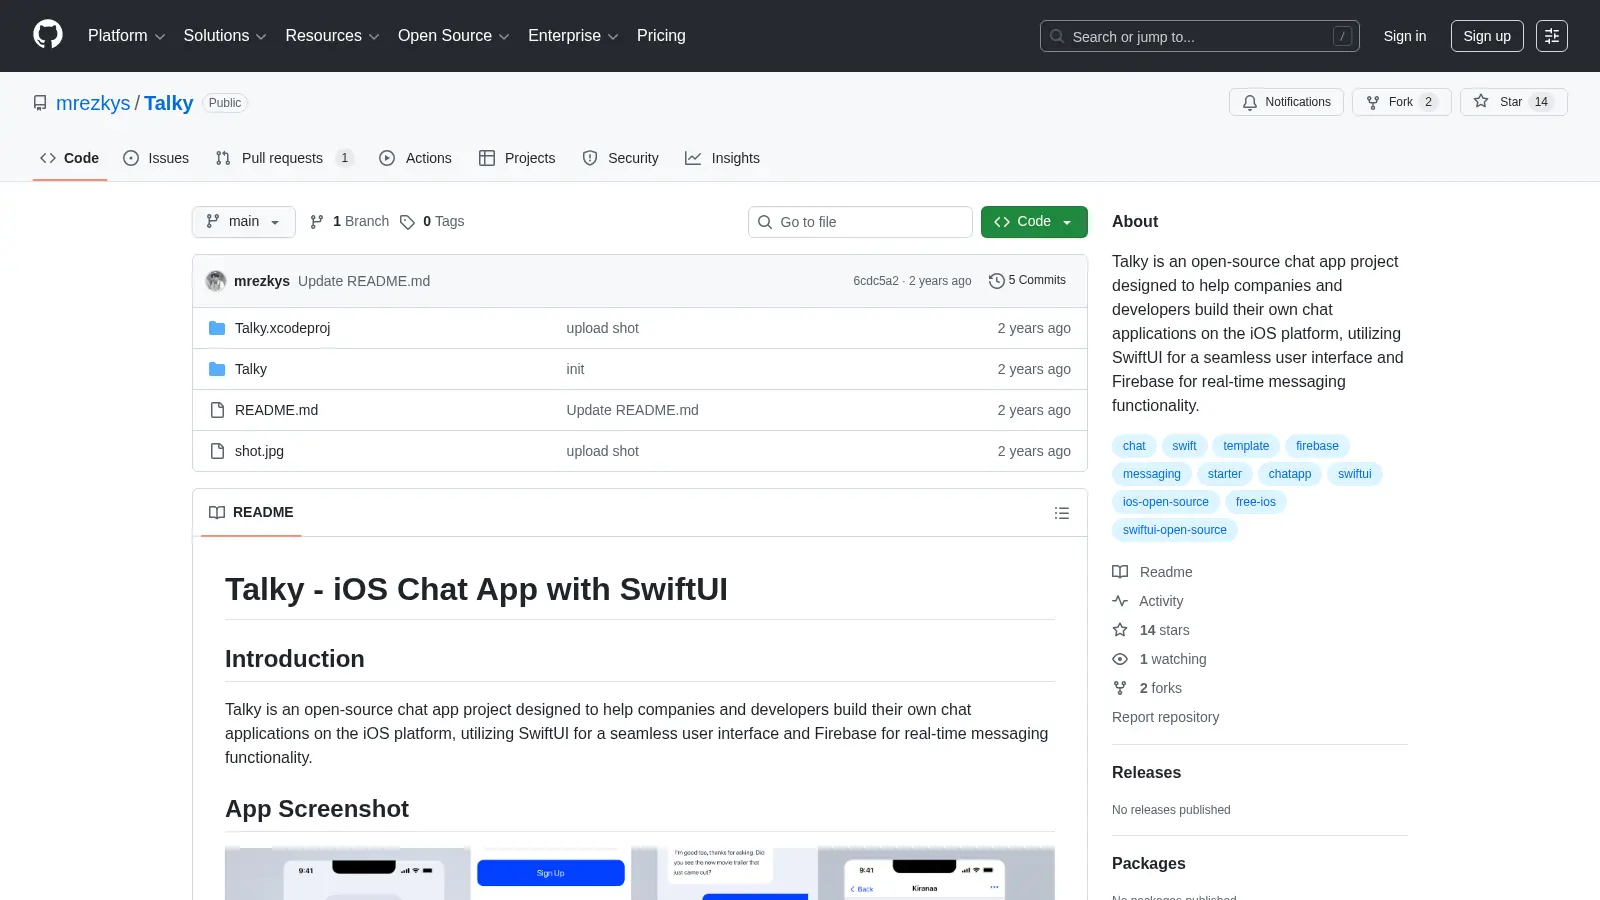Open the Solutions menu
The width and height of the screenshot is (1600, 900).
click(225, 36)
